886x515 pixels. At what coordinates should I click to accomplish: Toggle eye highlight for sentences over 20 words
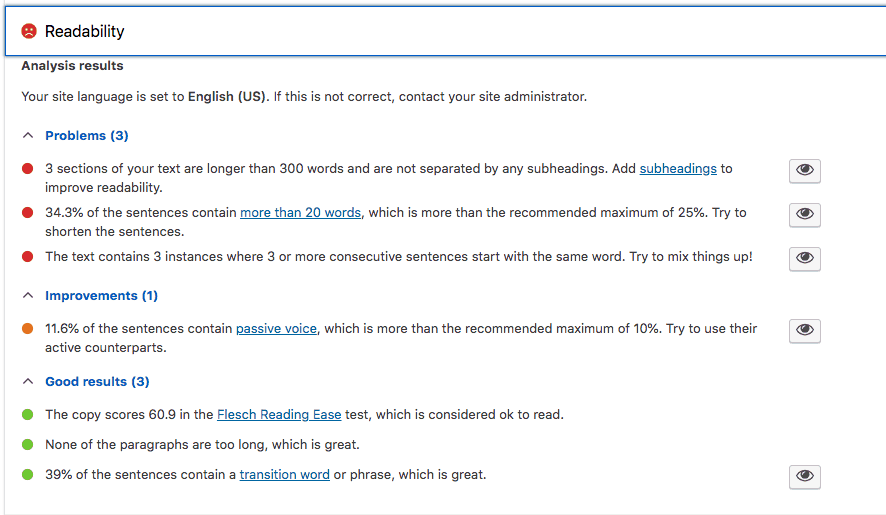804,214
